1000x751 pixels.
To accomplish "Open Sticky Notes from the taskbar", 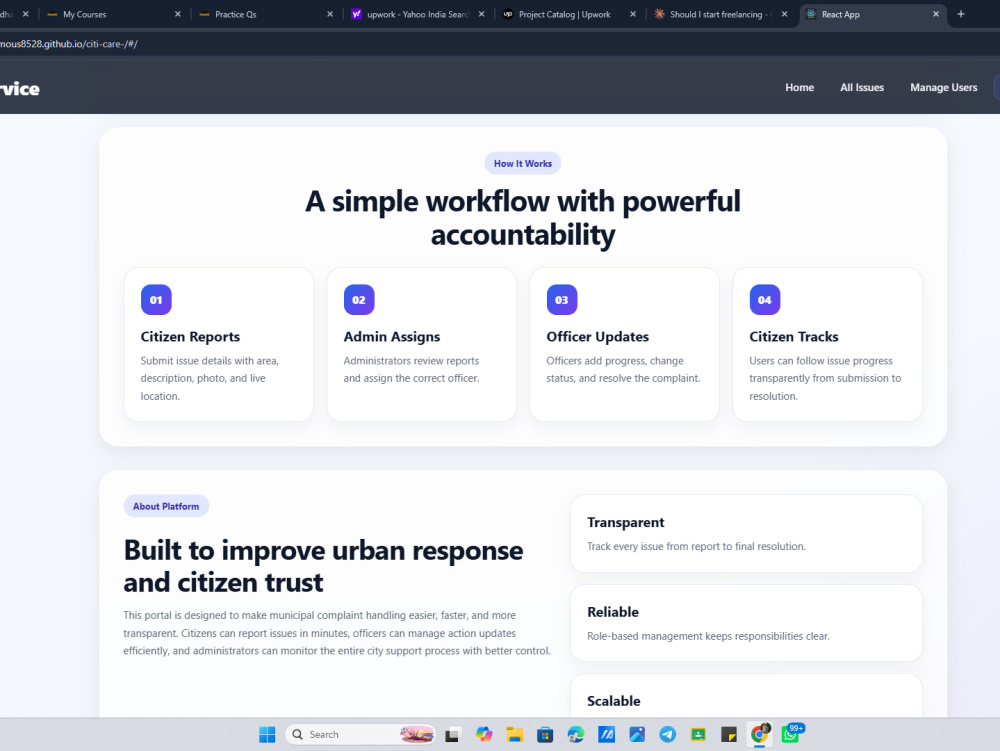I will point(729,734).
